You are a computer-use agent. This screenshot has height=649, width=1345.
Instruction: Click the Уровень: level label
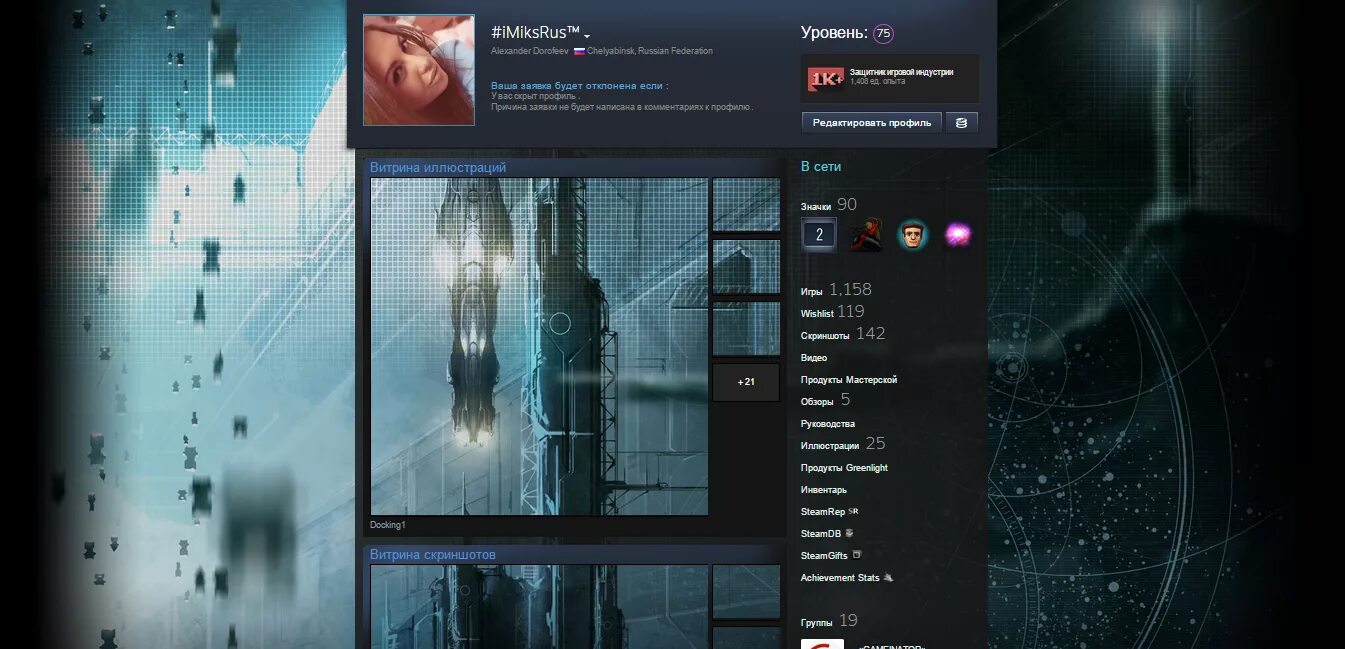(834, 33)
